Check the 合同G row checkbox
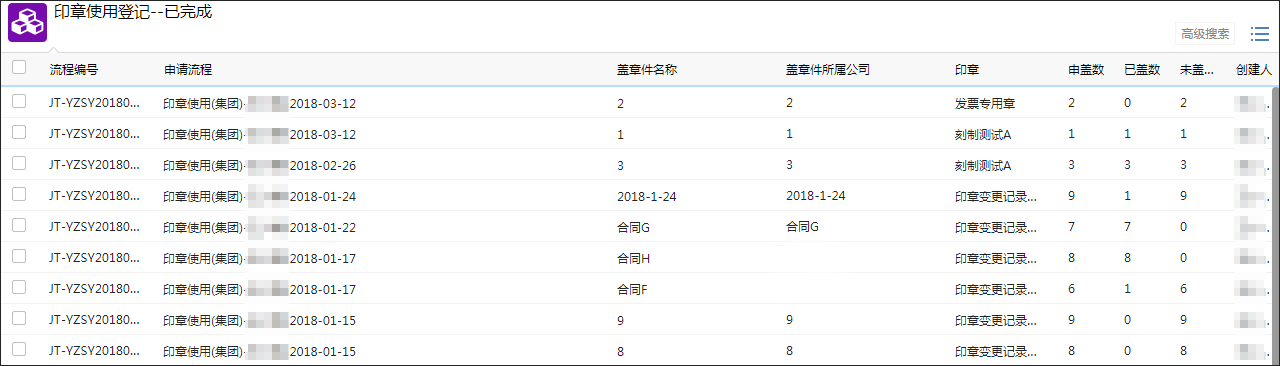The height and width of the screenshot is (366, 1280). [19, 226]
